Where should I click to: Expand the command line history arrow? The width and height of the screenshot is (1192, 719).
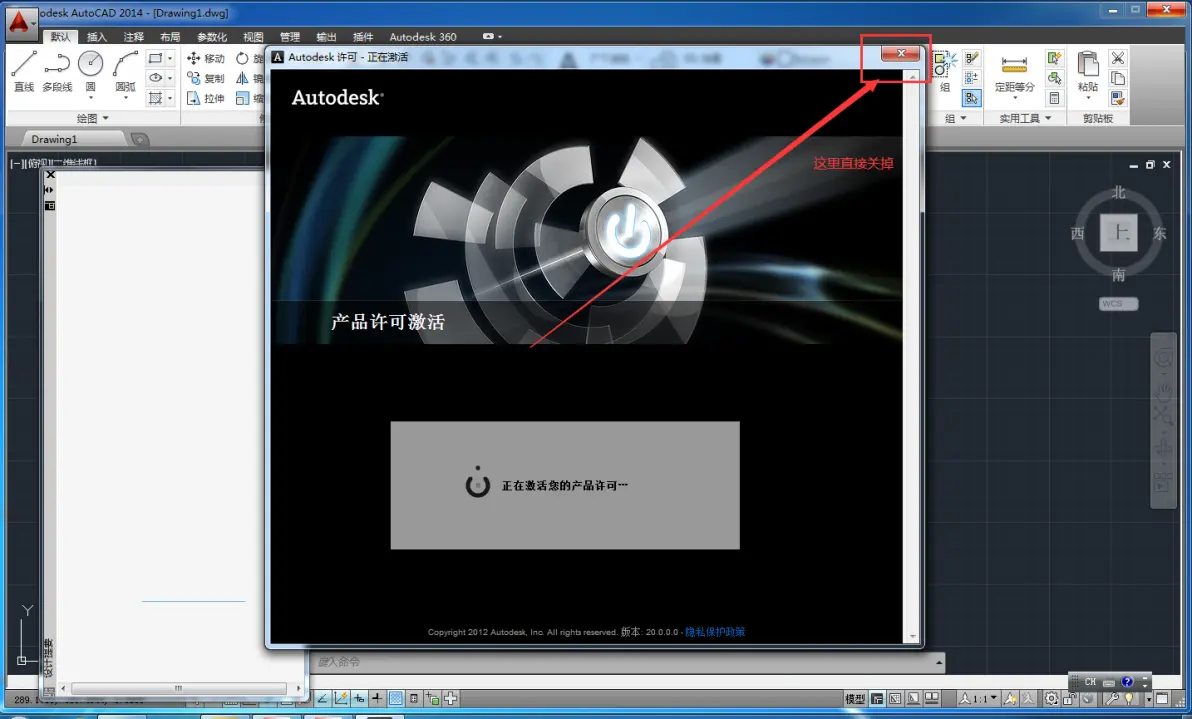coord(939,662)
